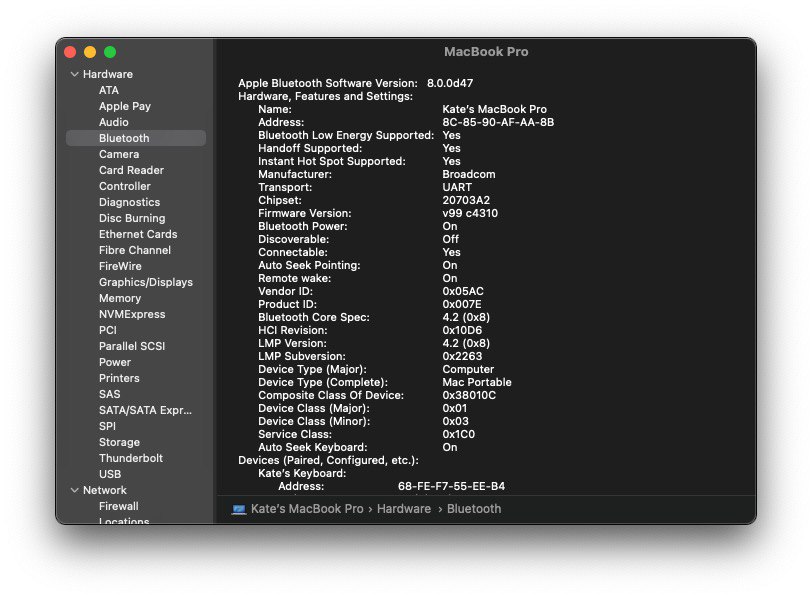Click the laptop icon in path bar
Image resolution: width=812 pixels, height=598 pixels.
[239, 509]
